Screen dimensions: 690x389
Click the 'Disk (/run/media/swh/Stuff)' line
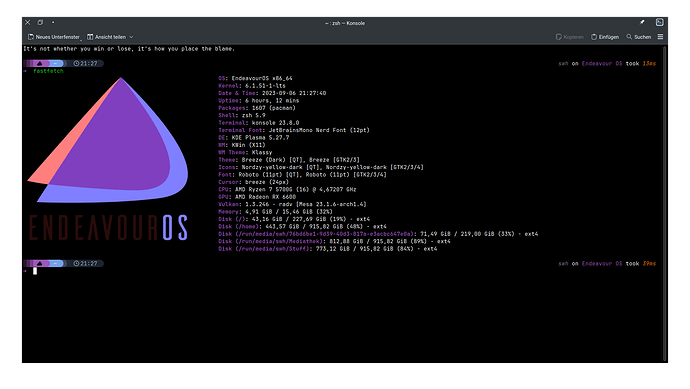pyautogui.click(x=327, y=249)
